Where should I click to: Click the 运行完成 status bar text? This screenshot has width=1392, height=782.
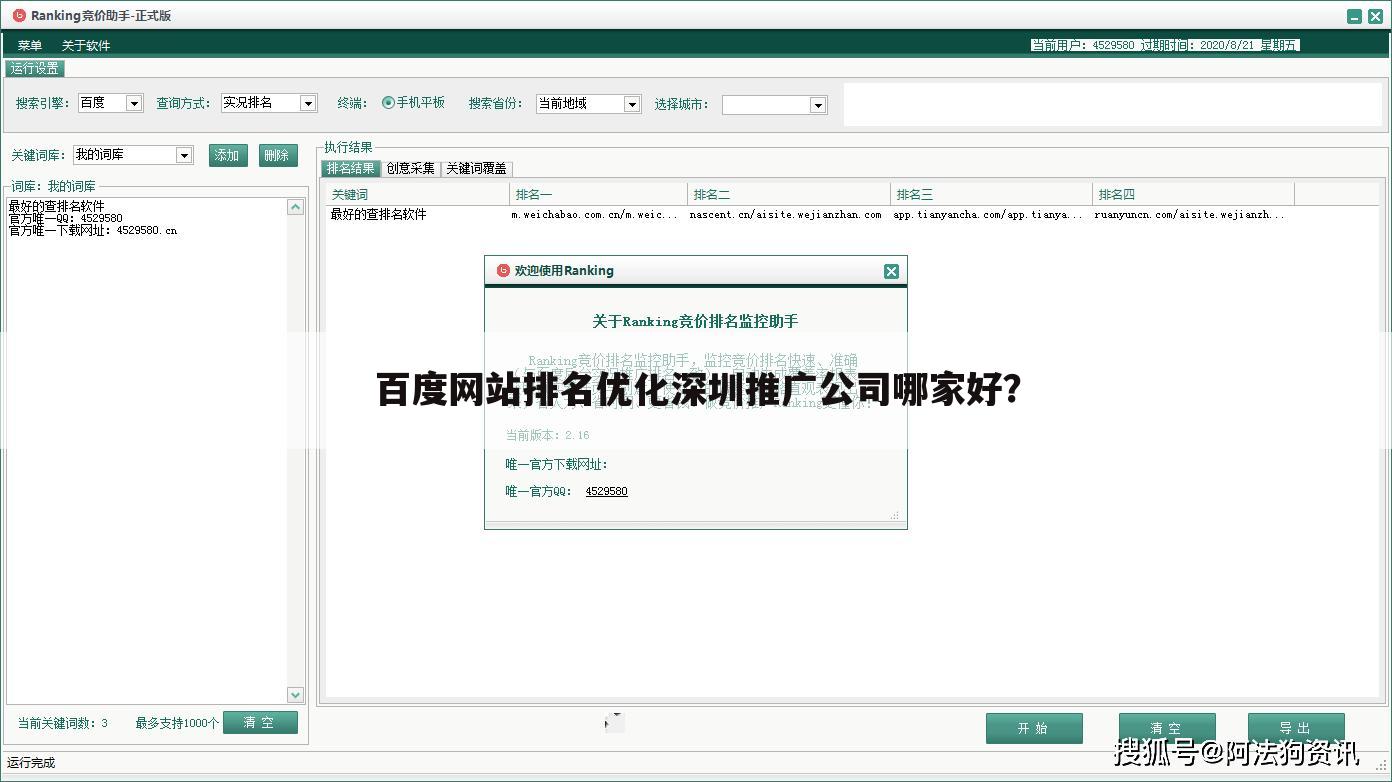31,763
